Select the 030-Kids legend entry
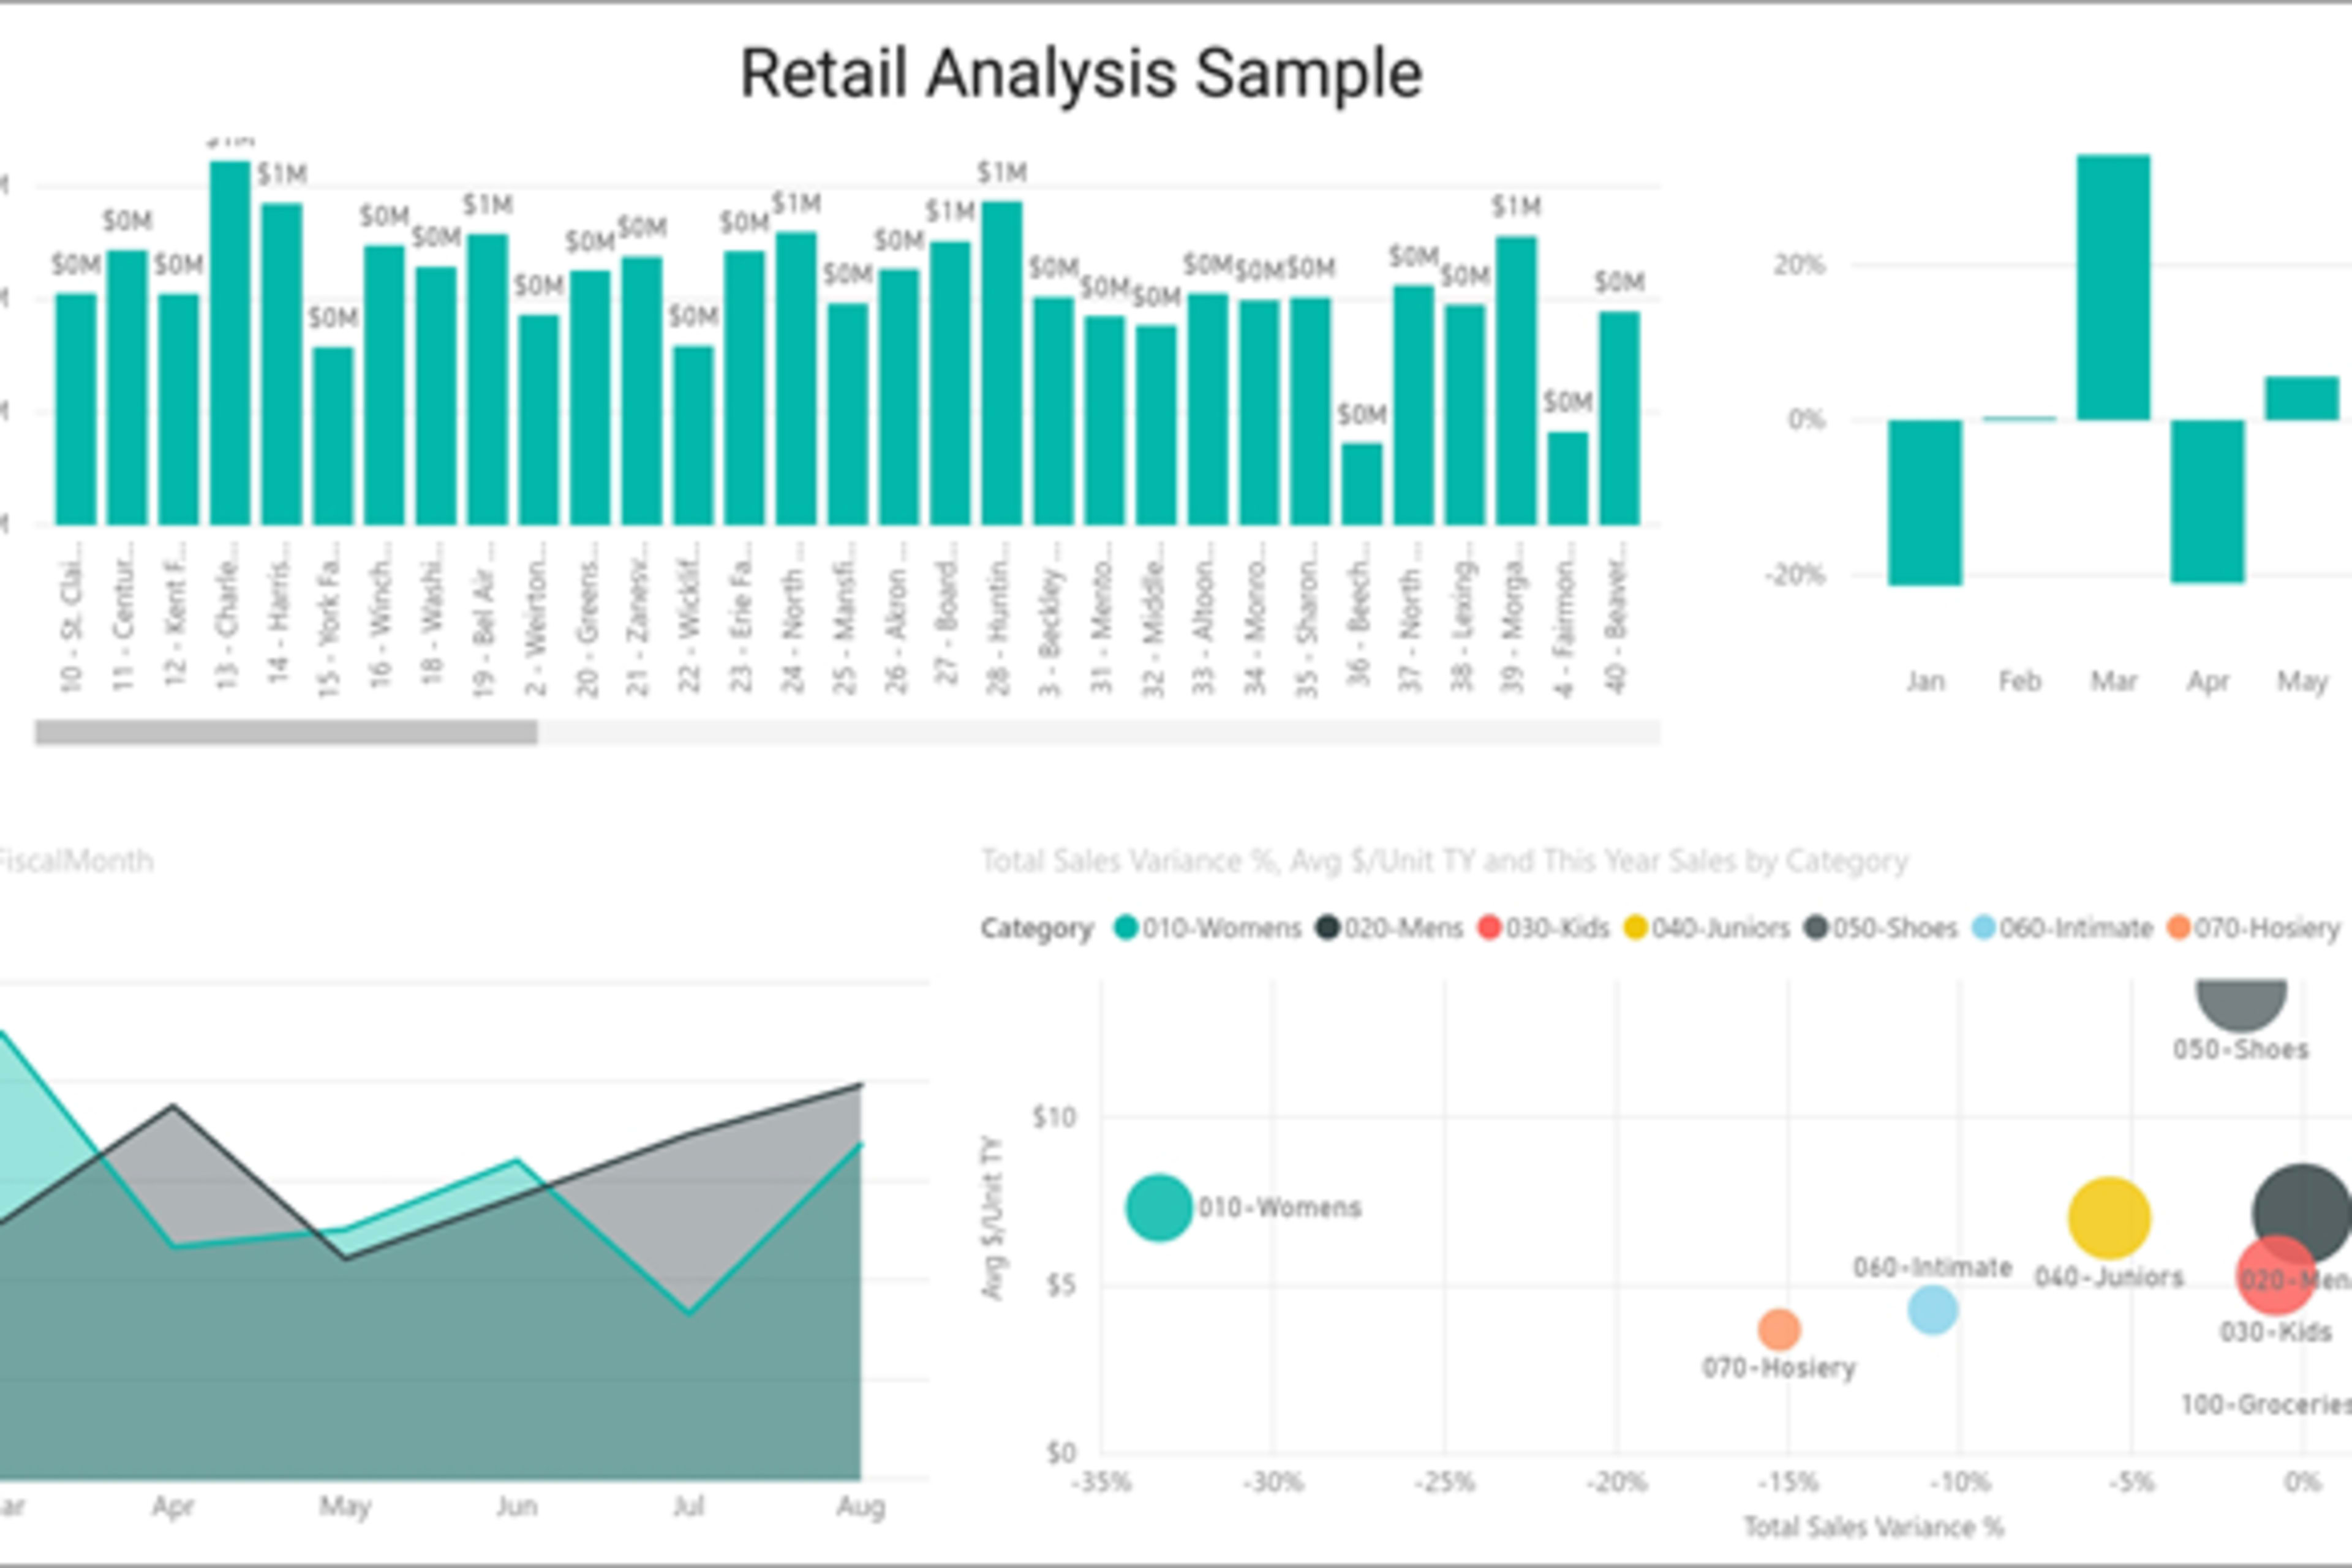The image size is (2352, 1568). (1543, 928)
